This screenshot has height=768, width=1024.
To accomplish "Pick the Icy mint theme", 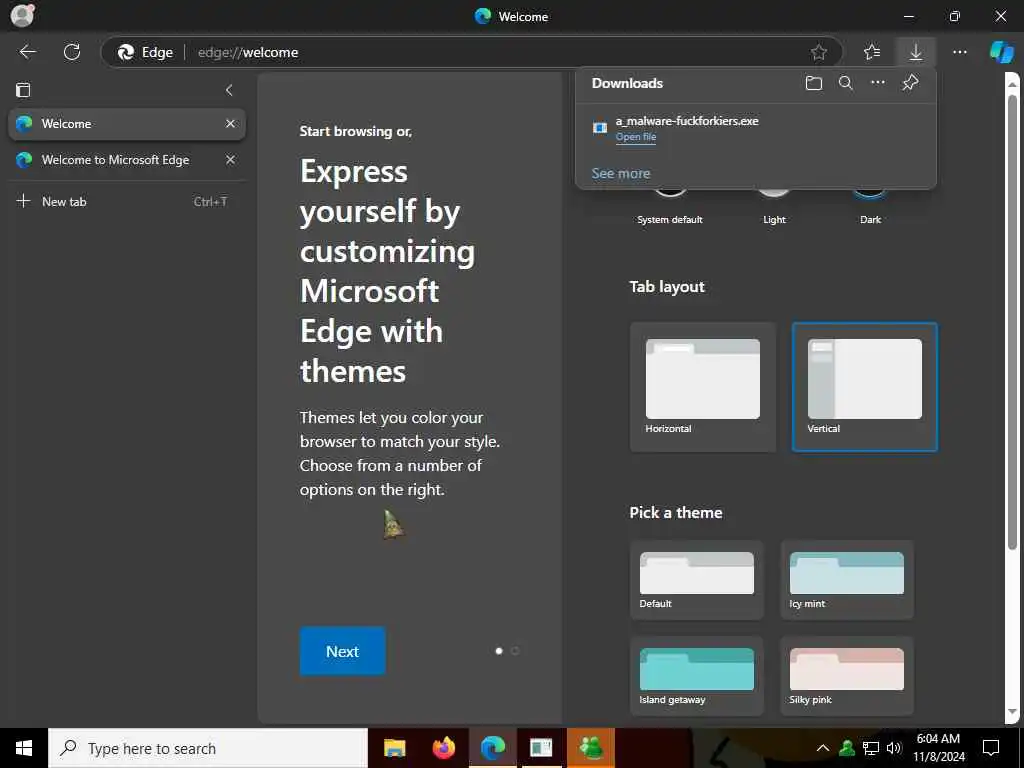I will pyautogui.click(x=846, y=580).
